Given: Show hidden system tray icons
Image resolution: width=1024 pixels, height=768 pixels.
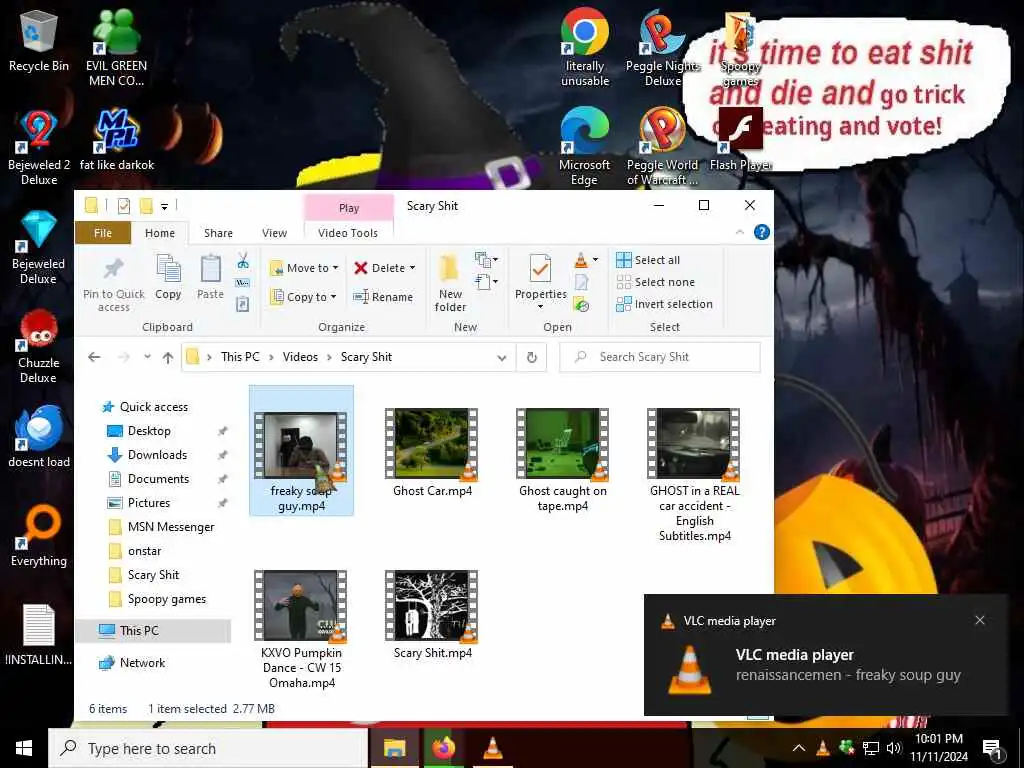Looking at the screenshot, I should [799, 748].
